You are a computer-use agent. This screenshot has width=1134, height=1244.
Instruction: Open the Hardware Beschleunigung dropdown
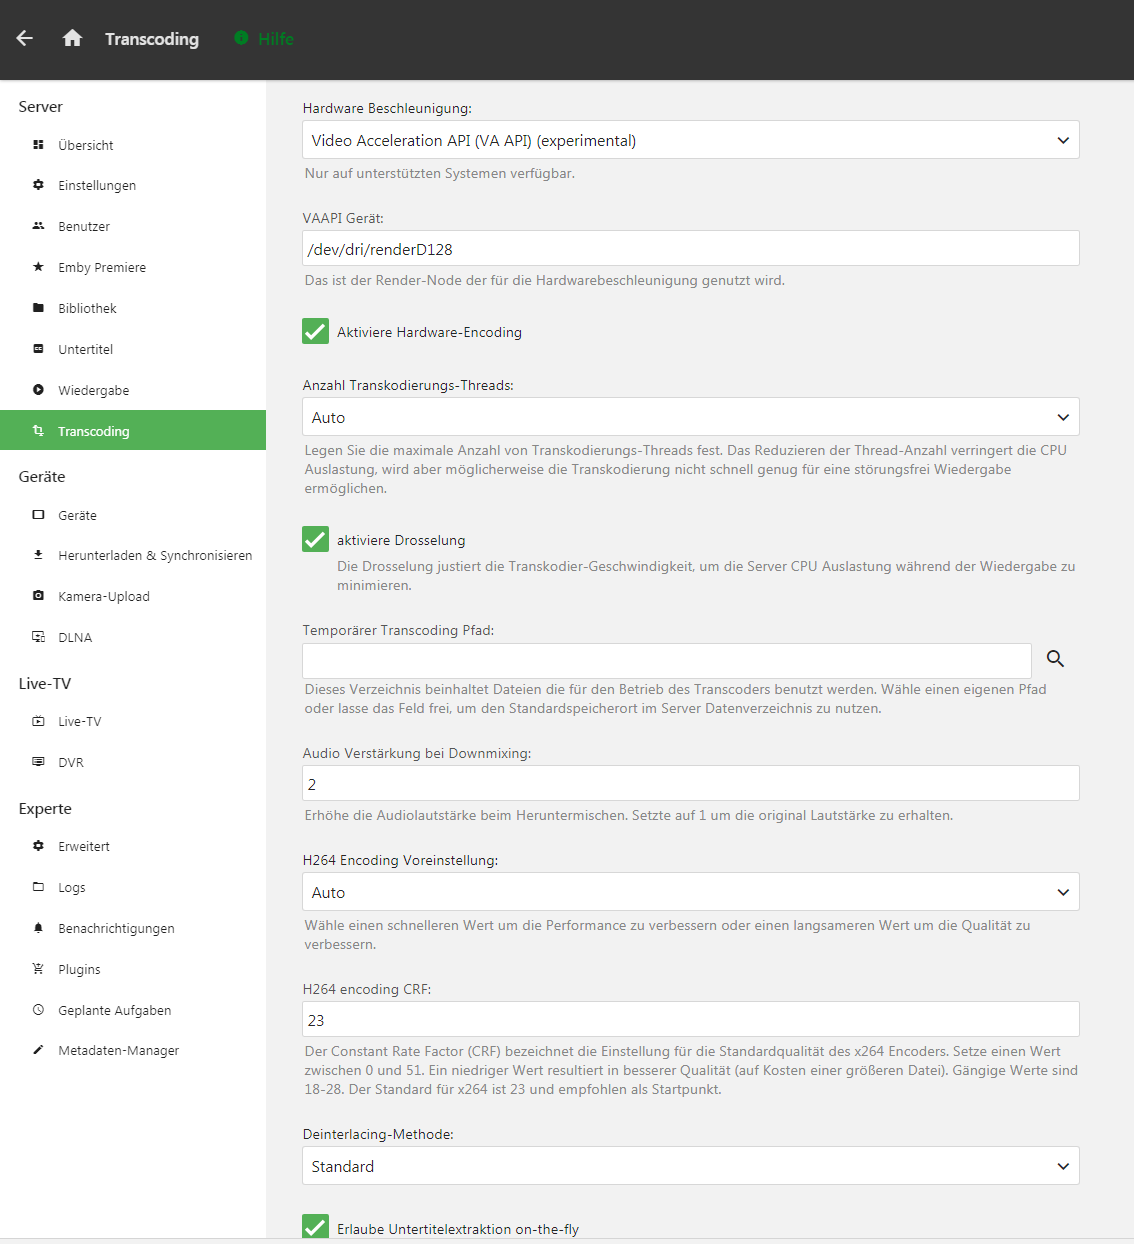pos(690,140)
